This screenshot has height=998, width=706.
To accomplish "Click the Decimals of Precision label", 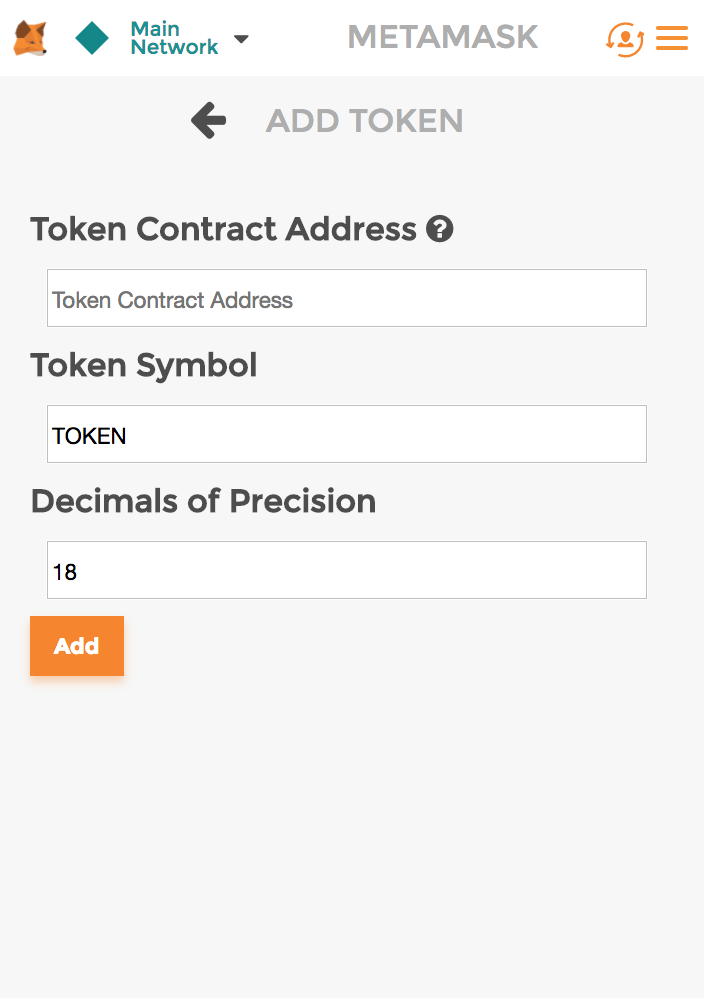I will (x=203, y=502).
